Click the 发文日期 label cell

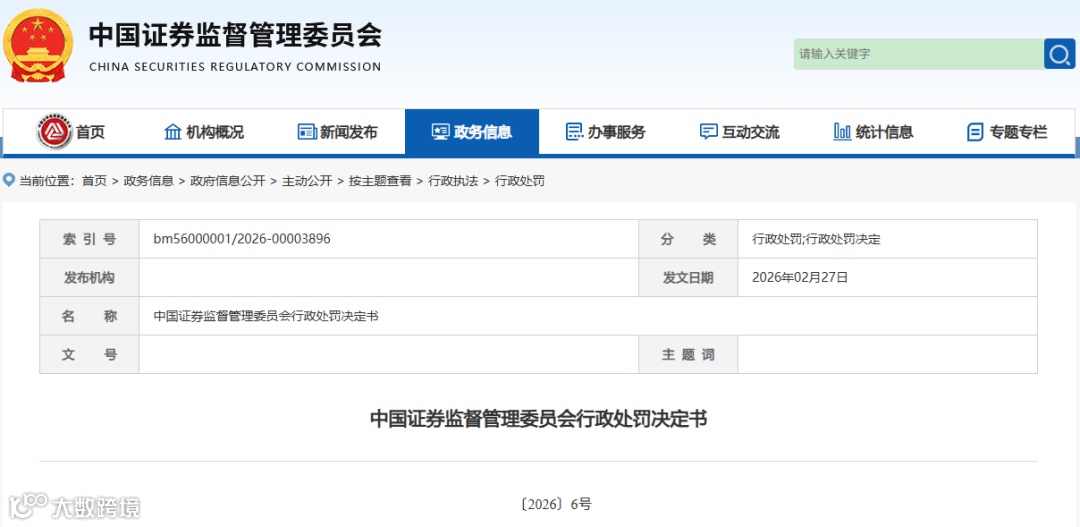(689, 278)
